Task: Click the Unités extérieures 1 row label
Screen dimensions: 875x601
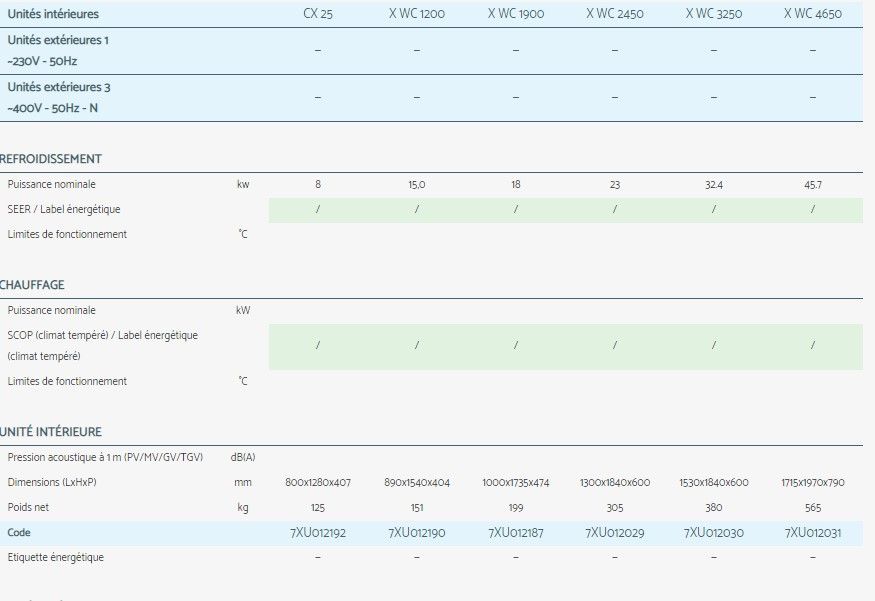Action: pyautogui.click(x=58, y=40)
